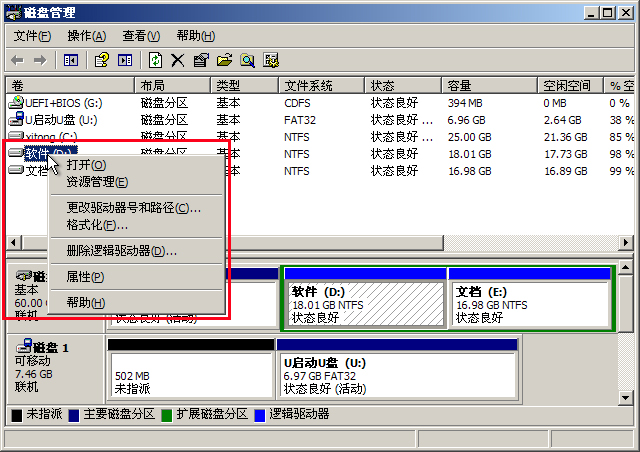Choose 格式化(F)... from context menu

coord(97,225)
